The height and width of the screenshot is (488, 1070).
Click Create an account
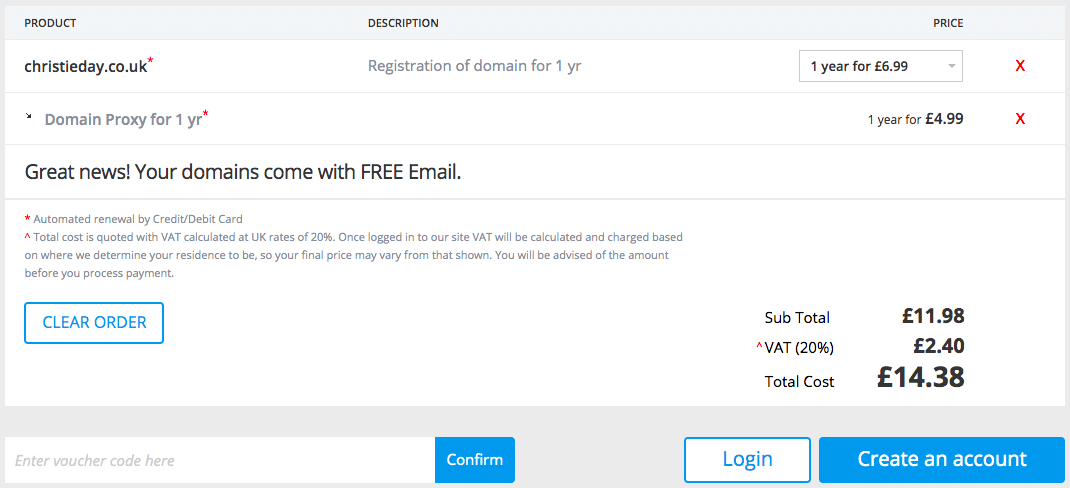point(942,459)
